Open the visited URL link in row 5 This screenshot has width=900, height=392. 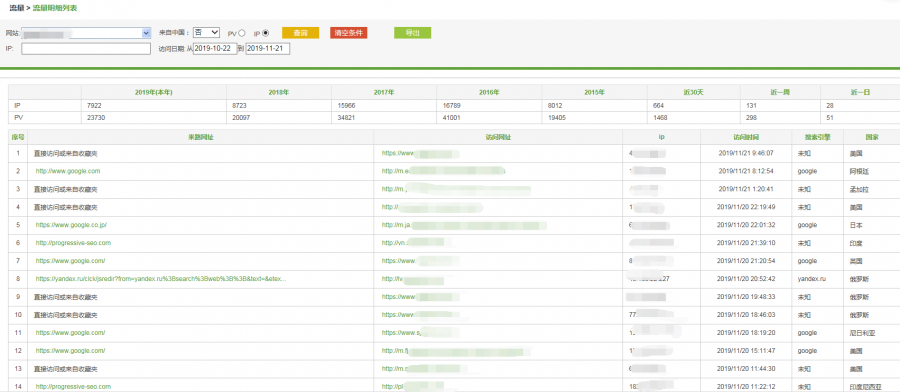point(464,225)
